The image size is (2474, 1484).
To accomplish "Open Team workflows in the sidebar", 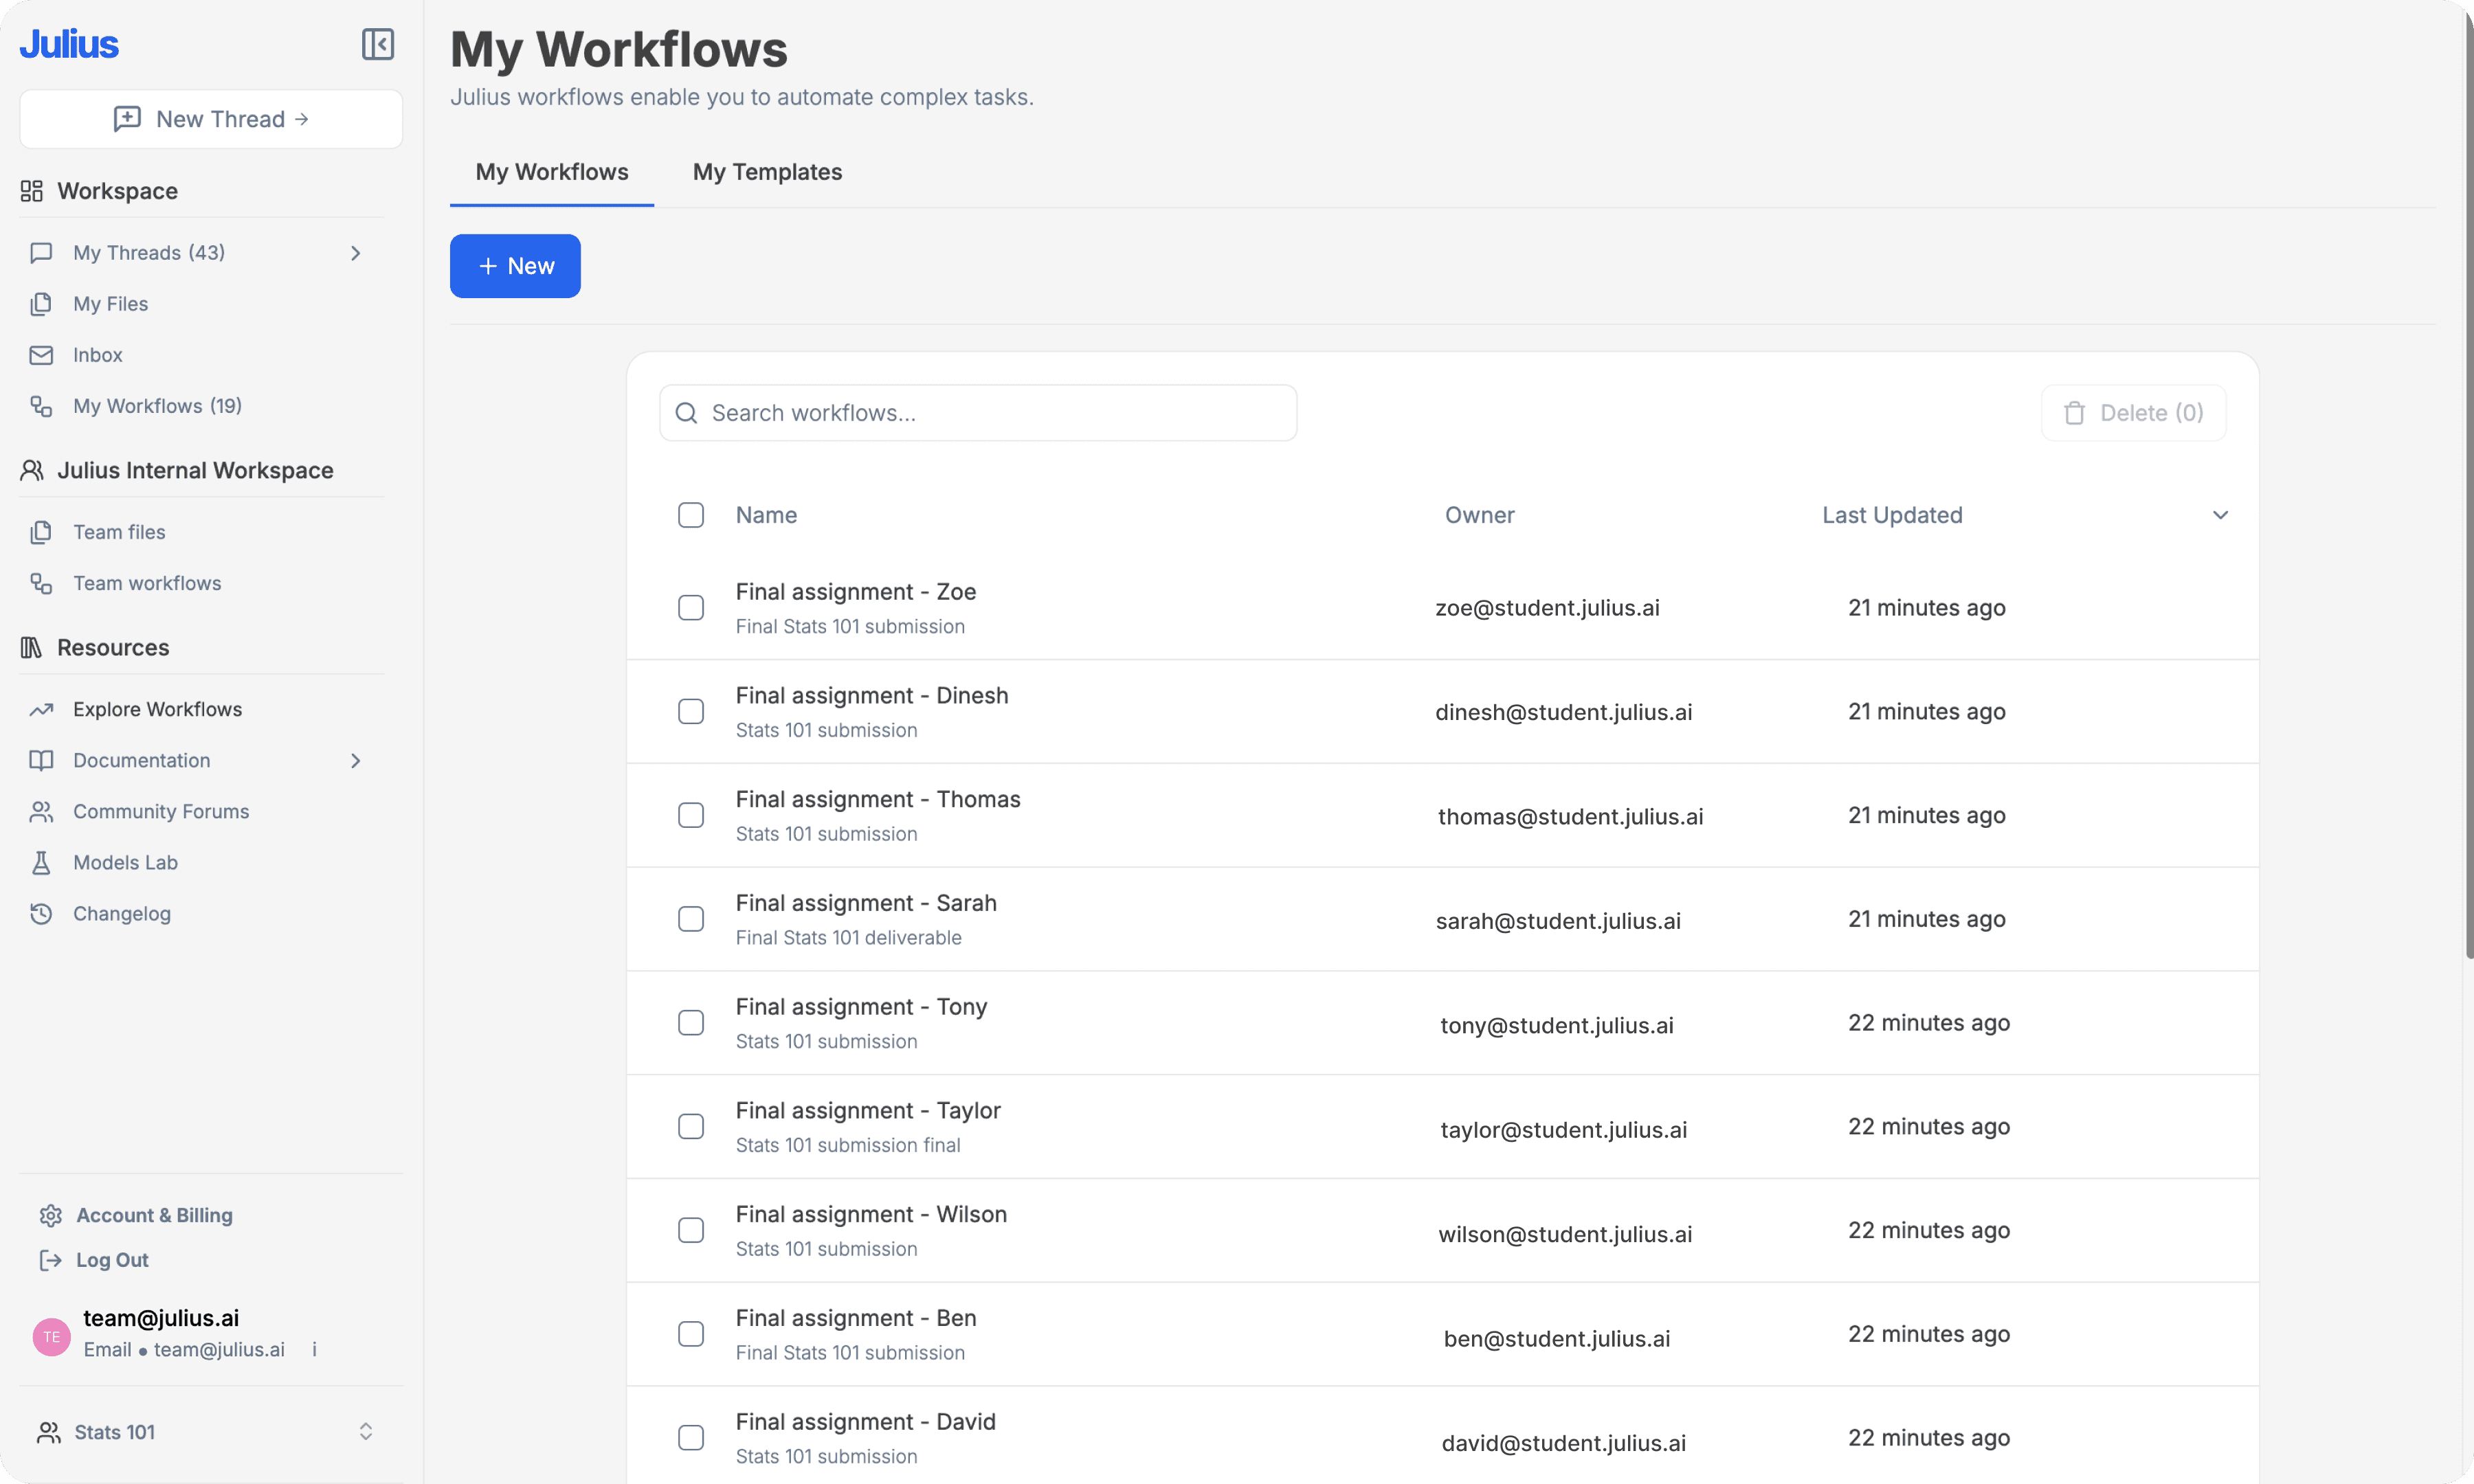I will click(147, 583).
